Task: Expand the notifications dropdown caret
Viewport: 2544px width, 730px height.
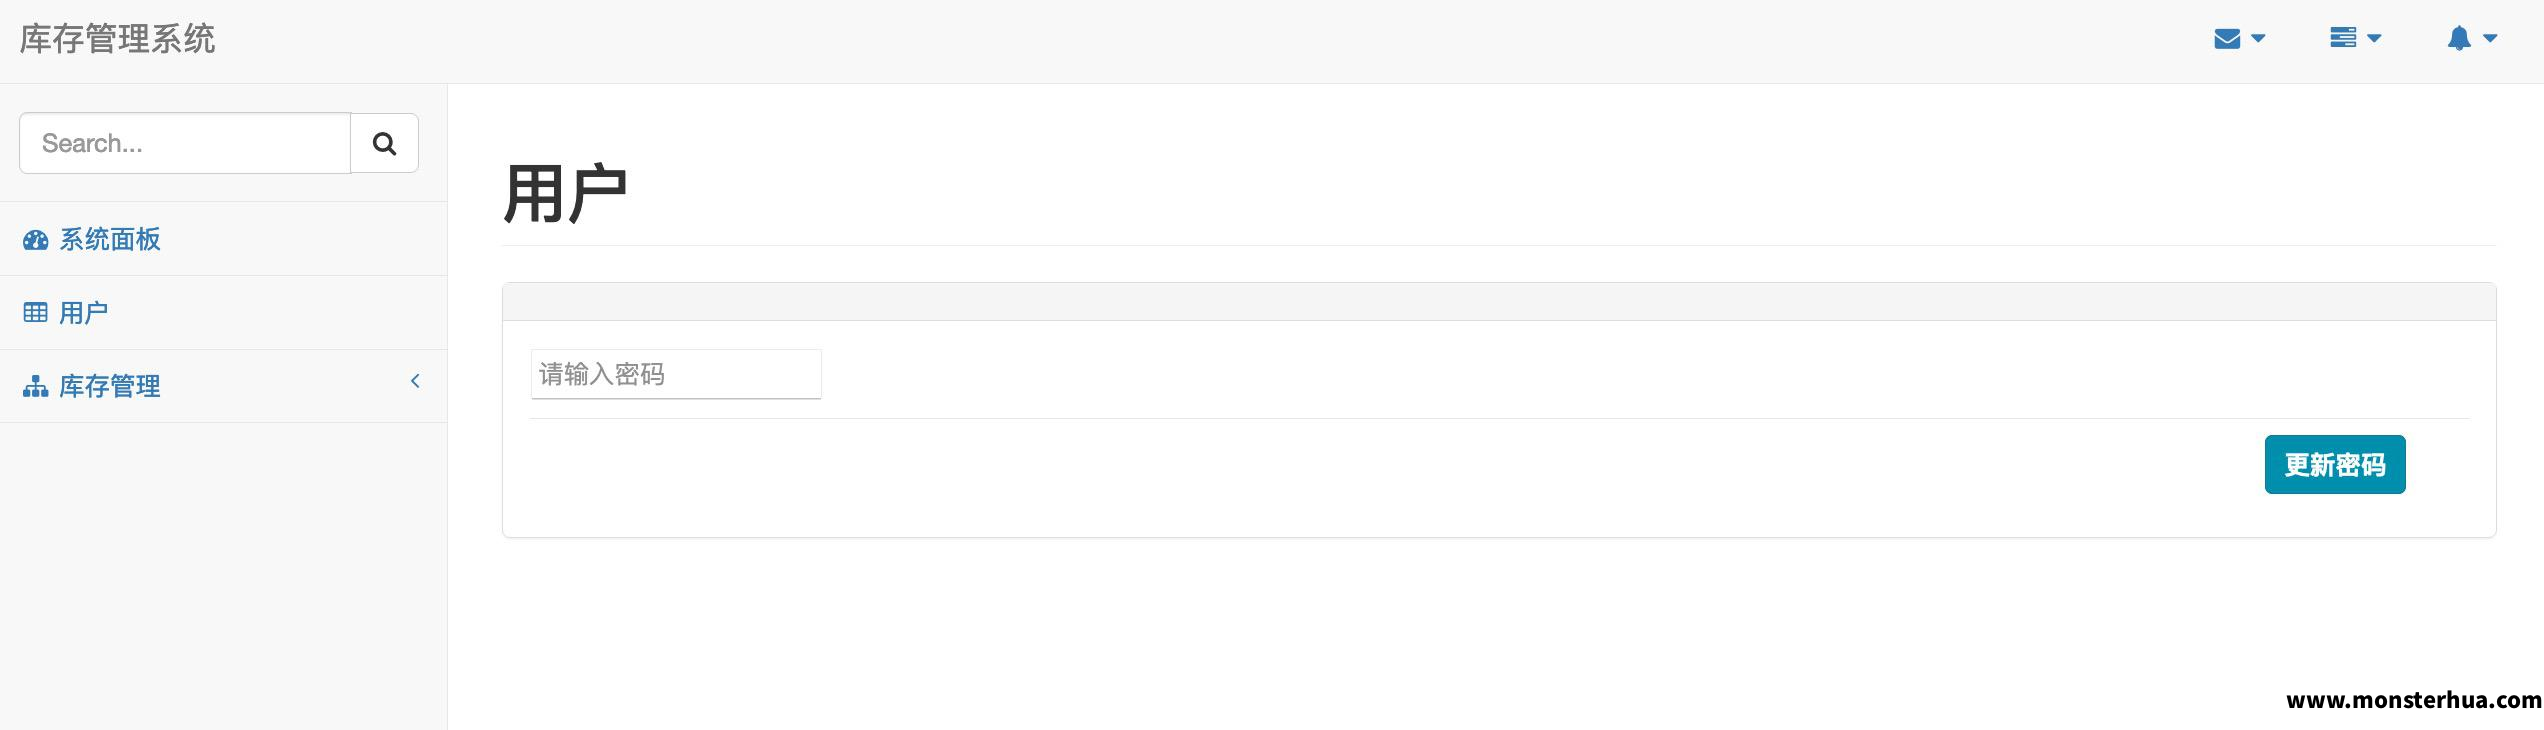Action: point(2490,39)
